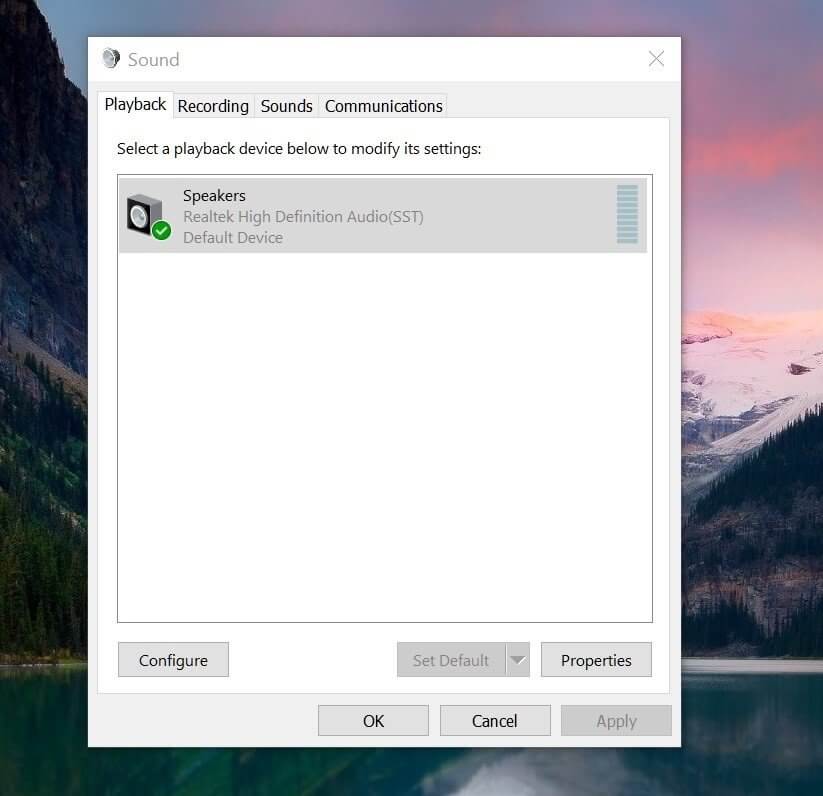Click the Configure button
Viewport: 823px width, 796px height.
click(173, 660)
